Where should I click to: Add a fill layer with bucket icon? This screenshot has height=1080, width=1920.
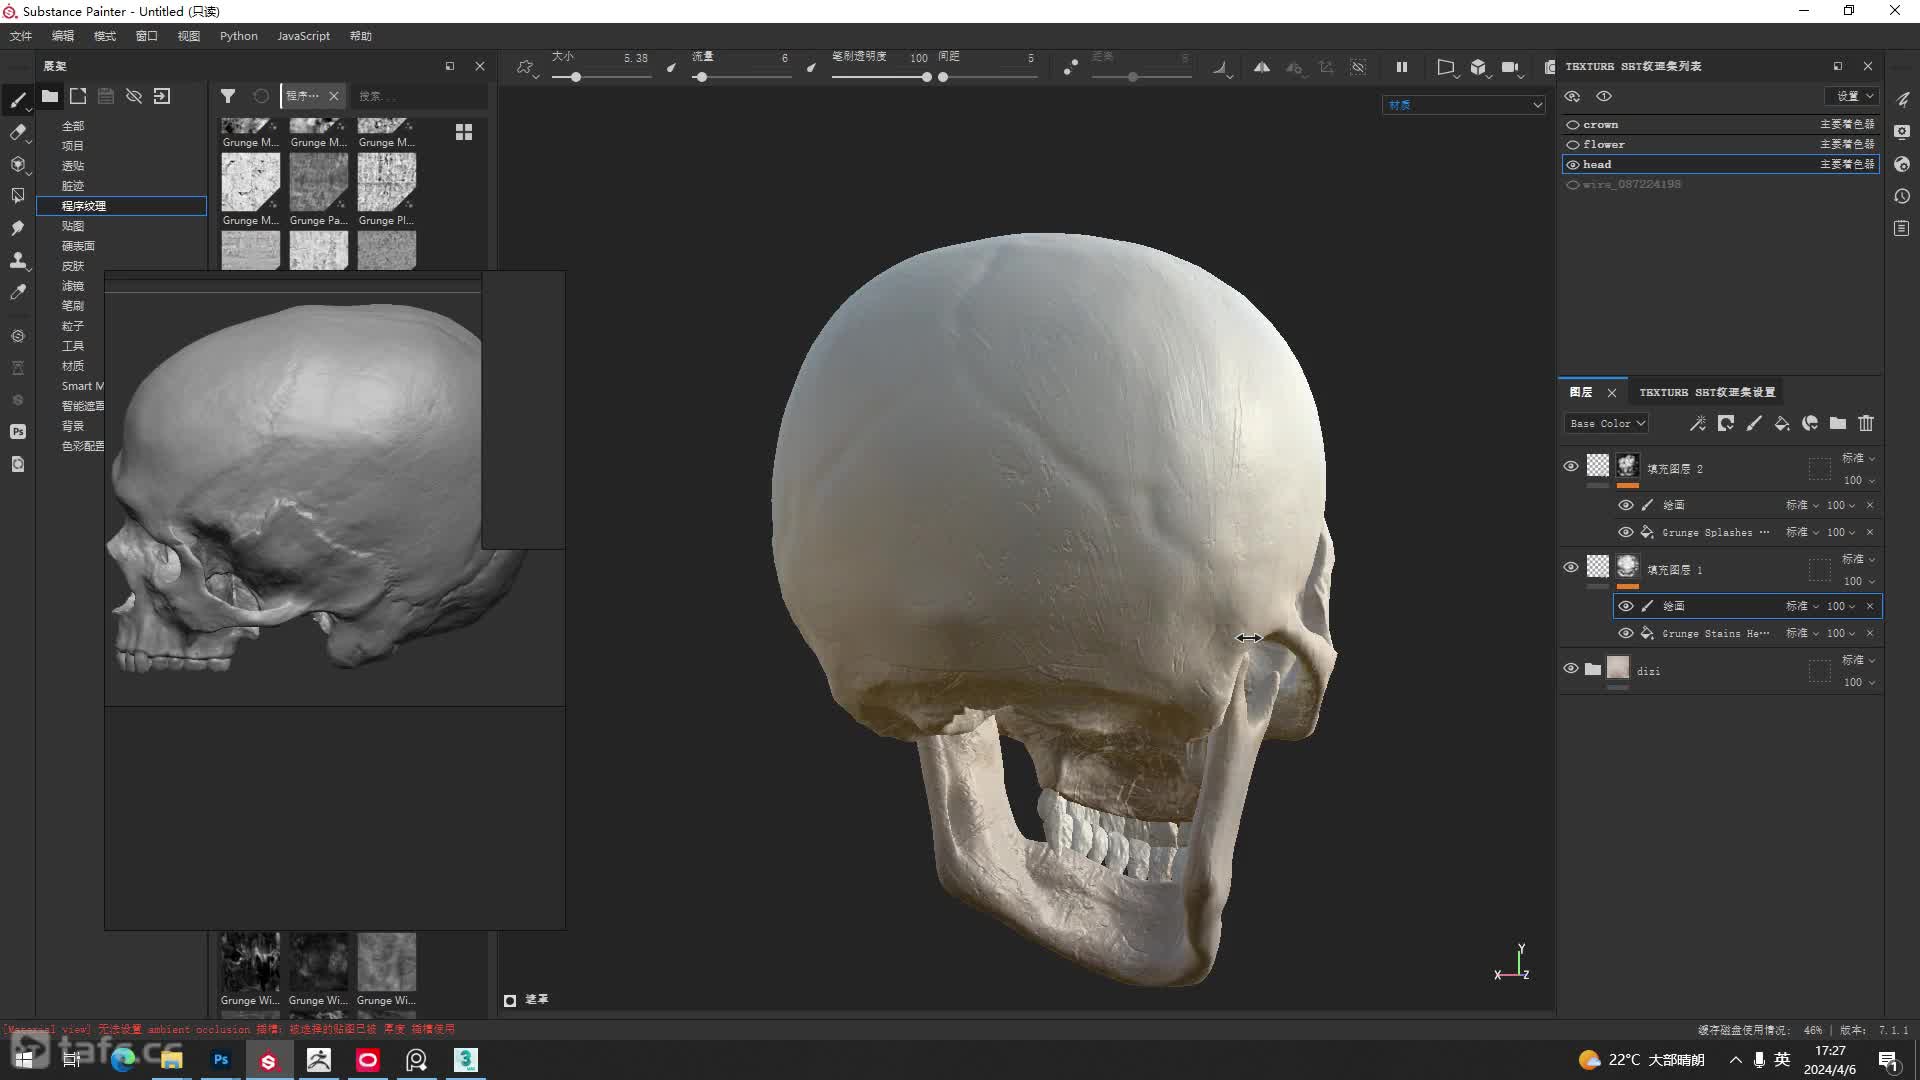point(1782,424)
